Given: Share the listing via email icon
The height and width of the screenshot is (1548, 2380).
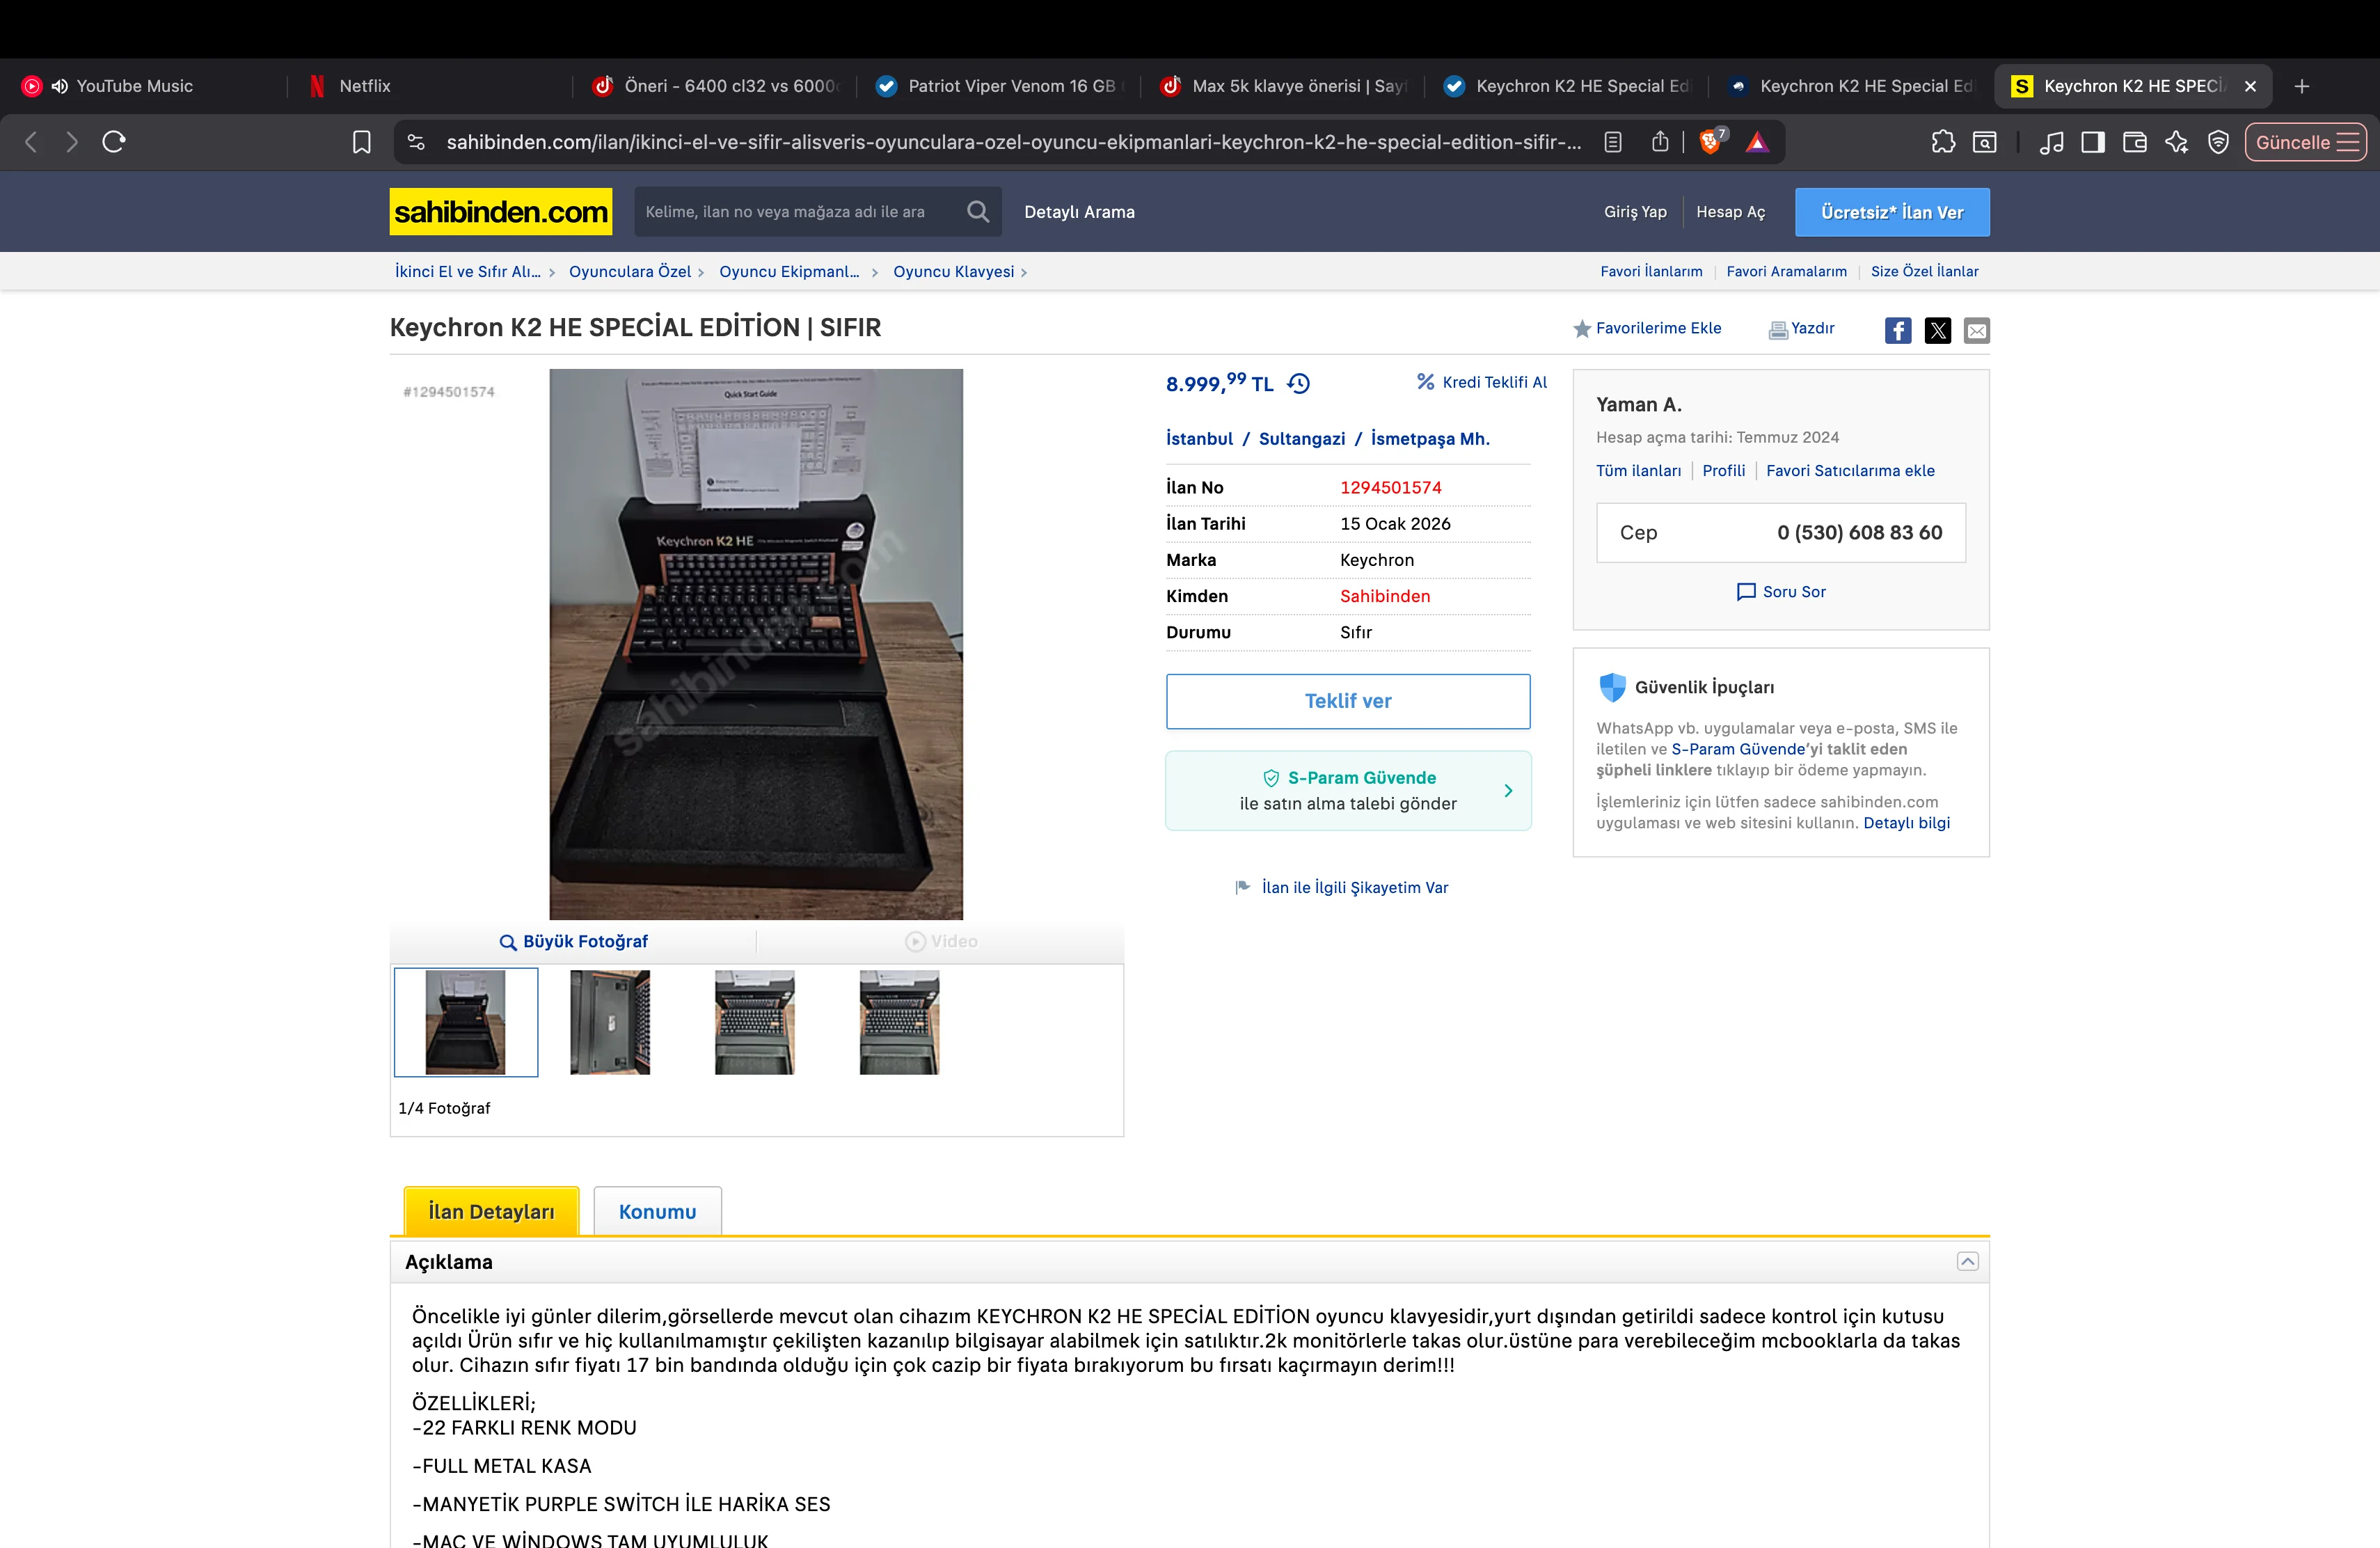Looking at the screenshot, I should coord(1976,330).
